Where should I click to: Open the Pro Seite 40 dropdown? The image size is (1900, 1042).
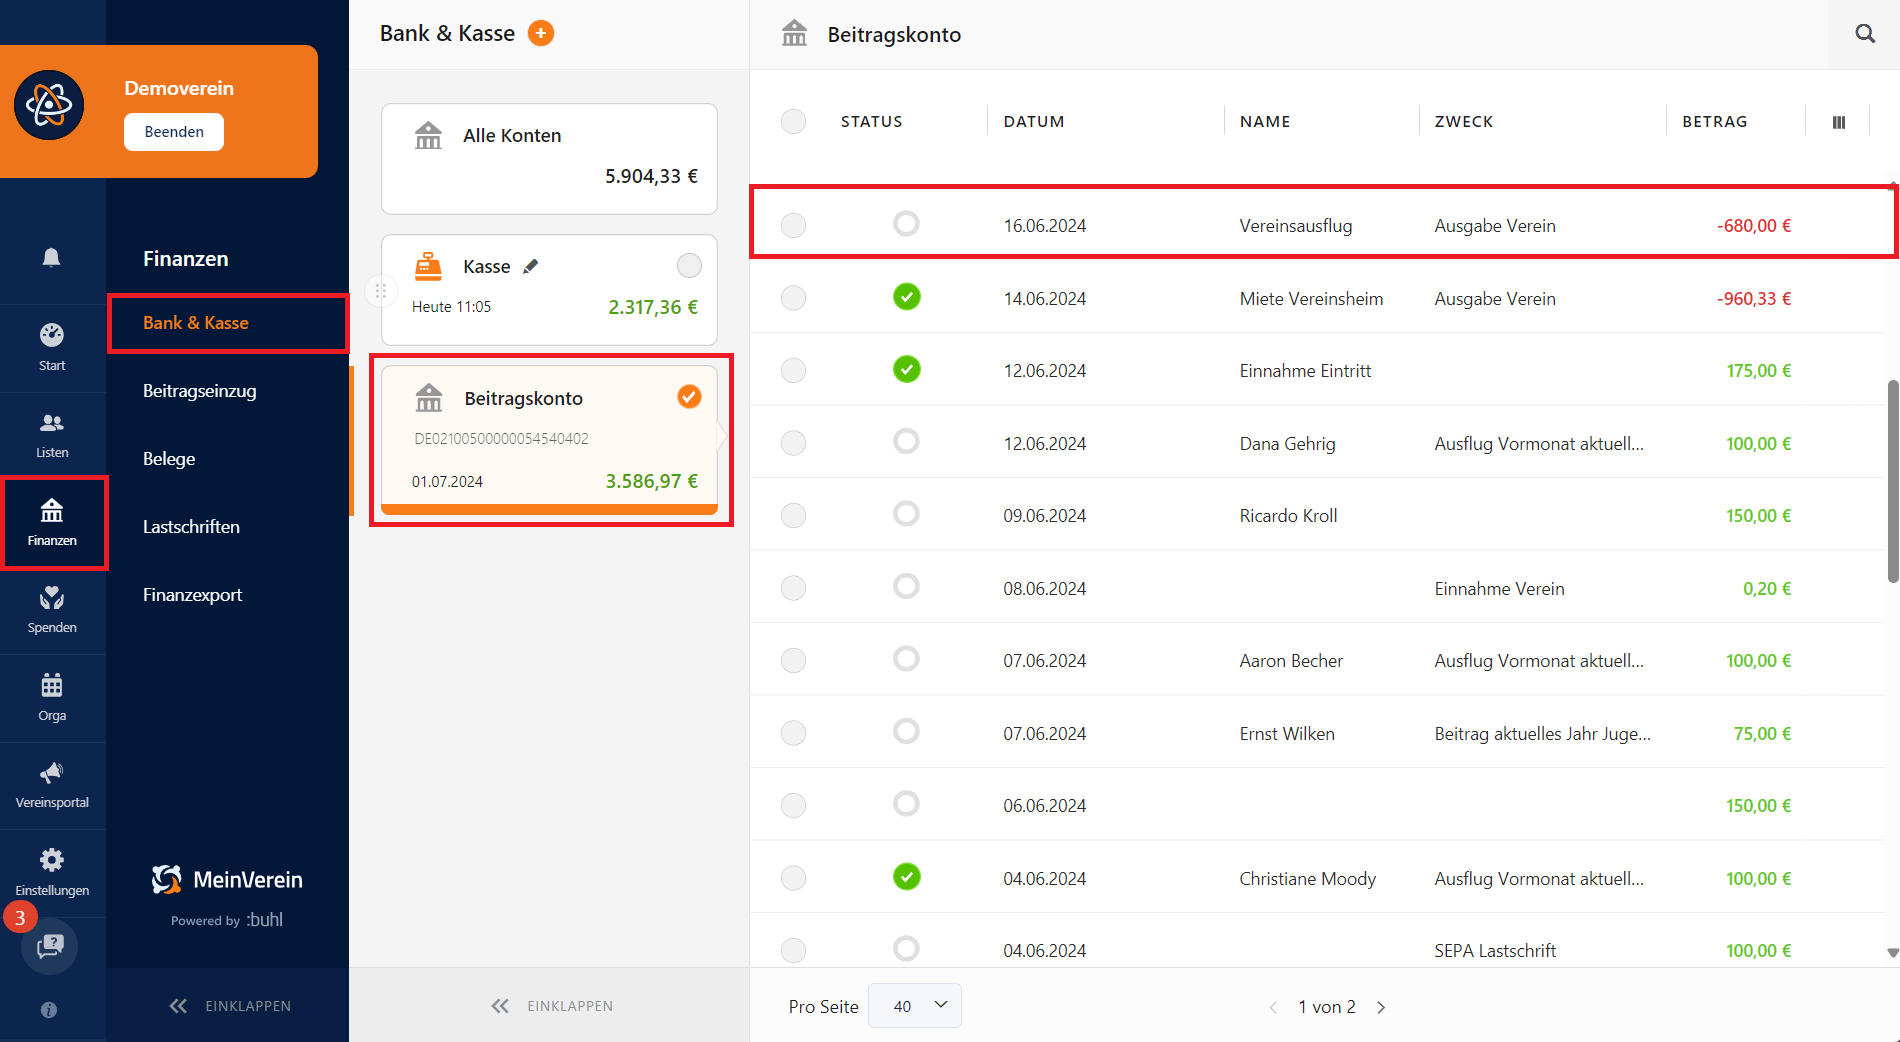[x=915, y=1006]
